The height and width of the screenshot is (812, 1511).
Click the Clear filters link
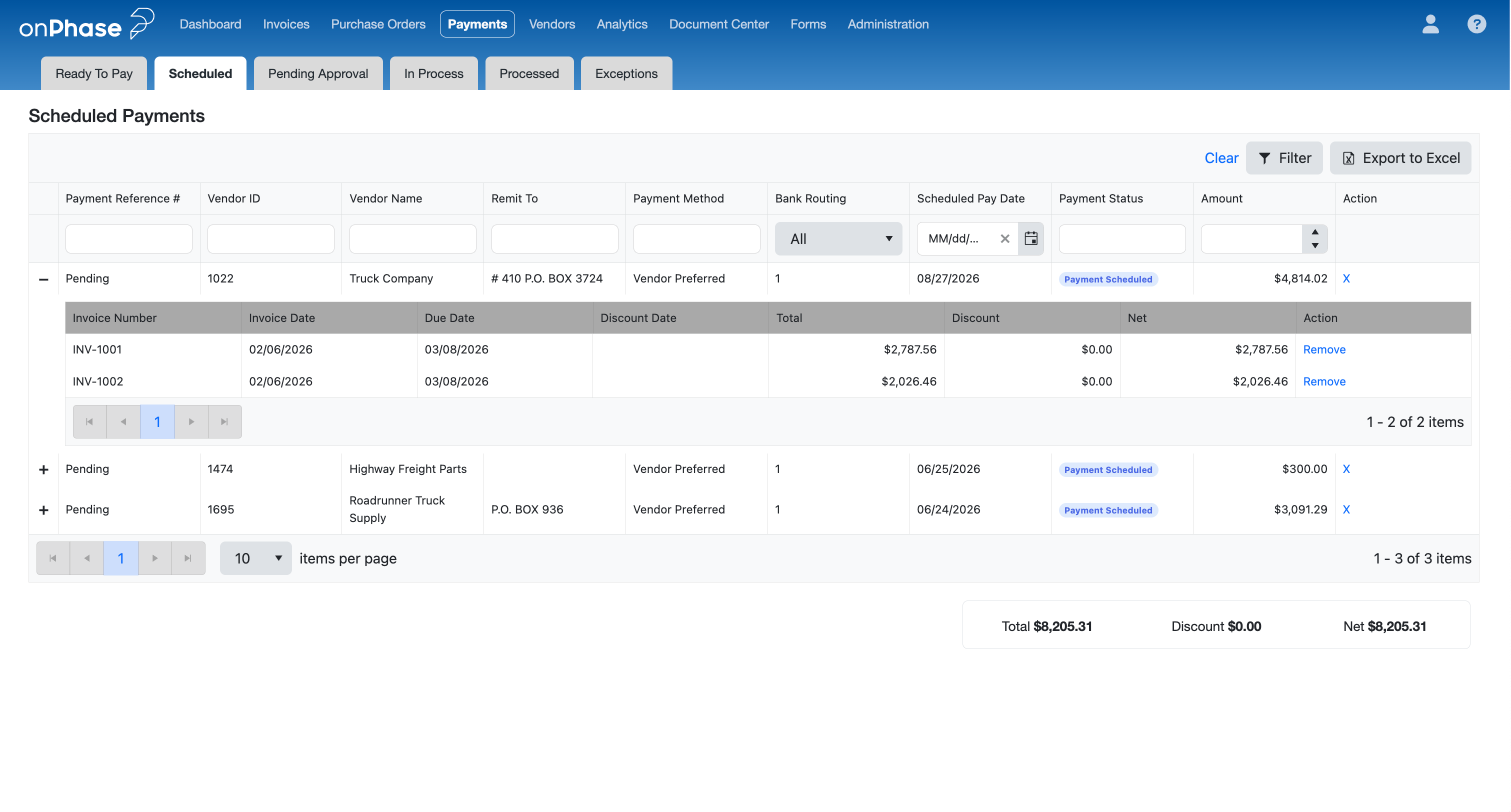(x=1221, y=158)
